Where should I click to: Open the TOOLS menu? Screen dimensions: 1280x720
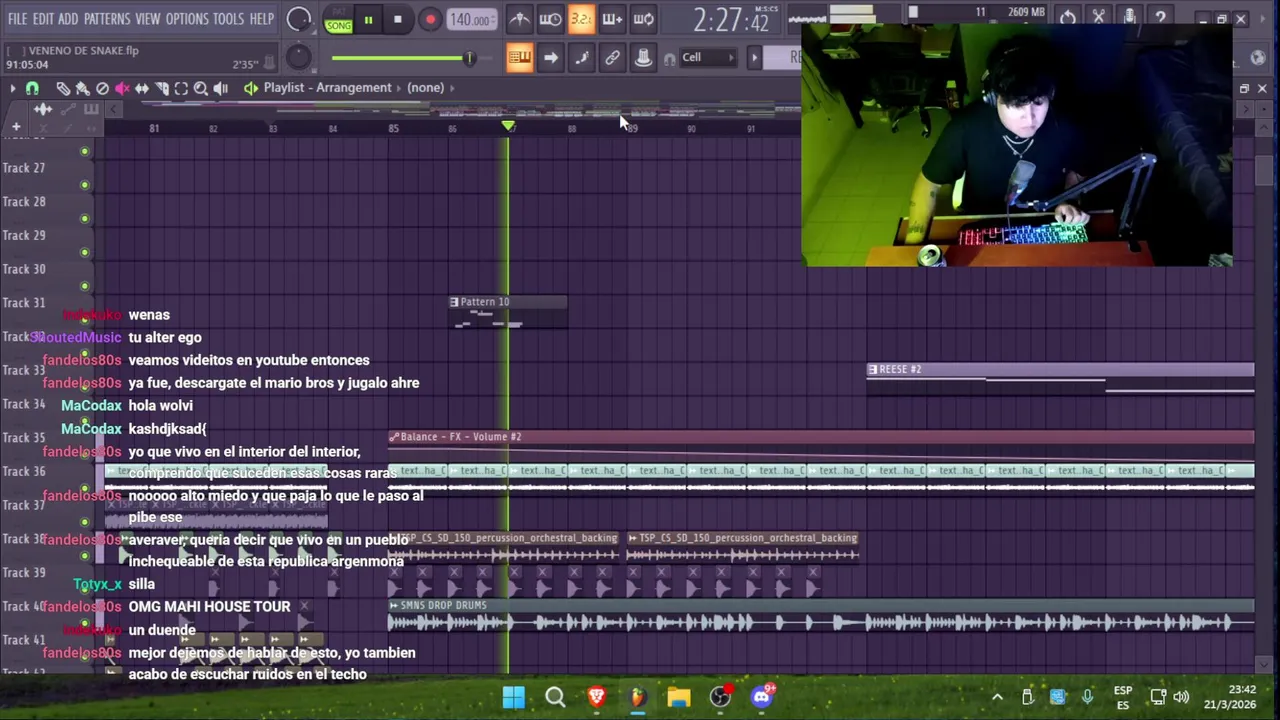click(x=228, y=19)
